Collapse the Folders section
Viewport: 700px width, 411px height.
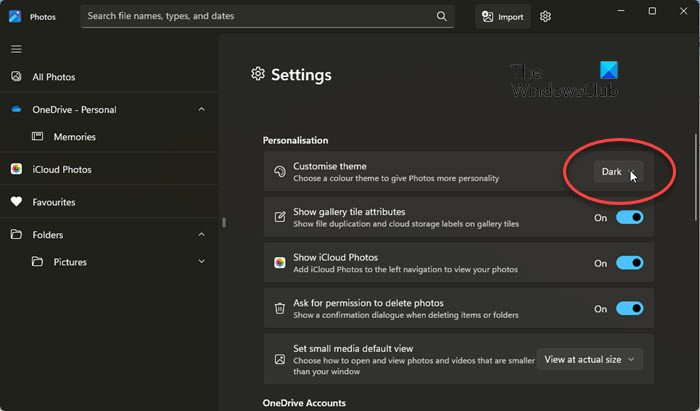(x=201, y=235)
